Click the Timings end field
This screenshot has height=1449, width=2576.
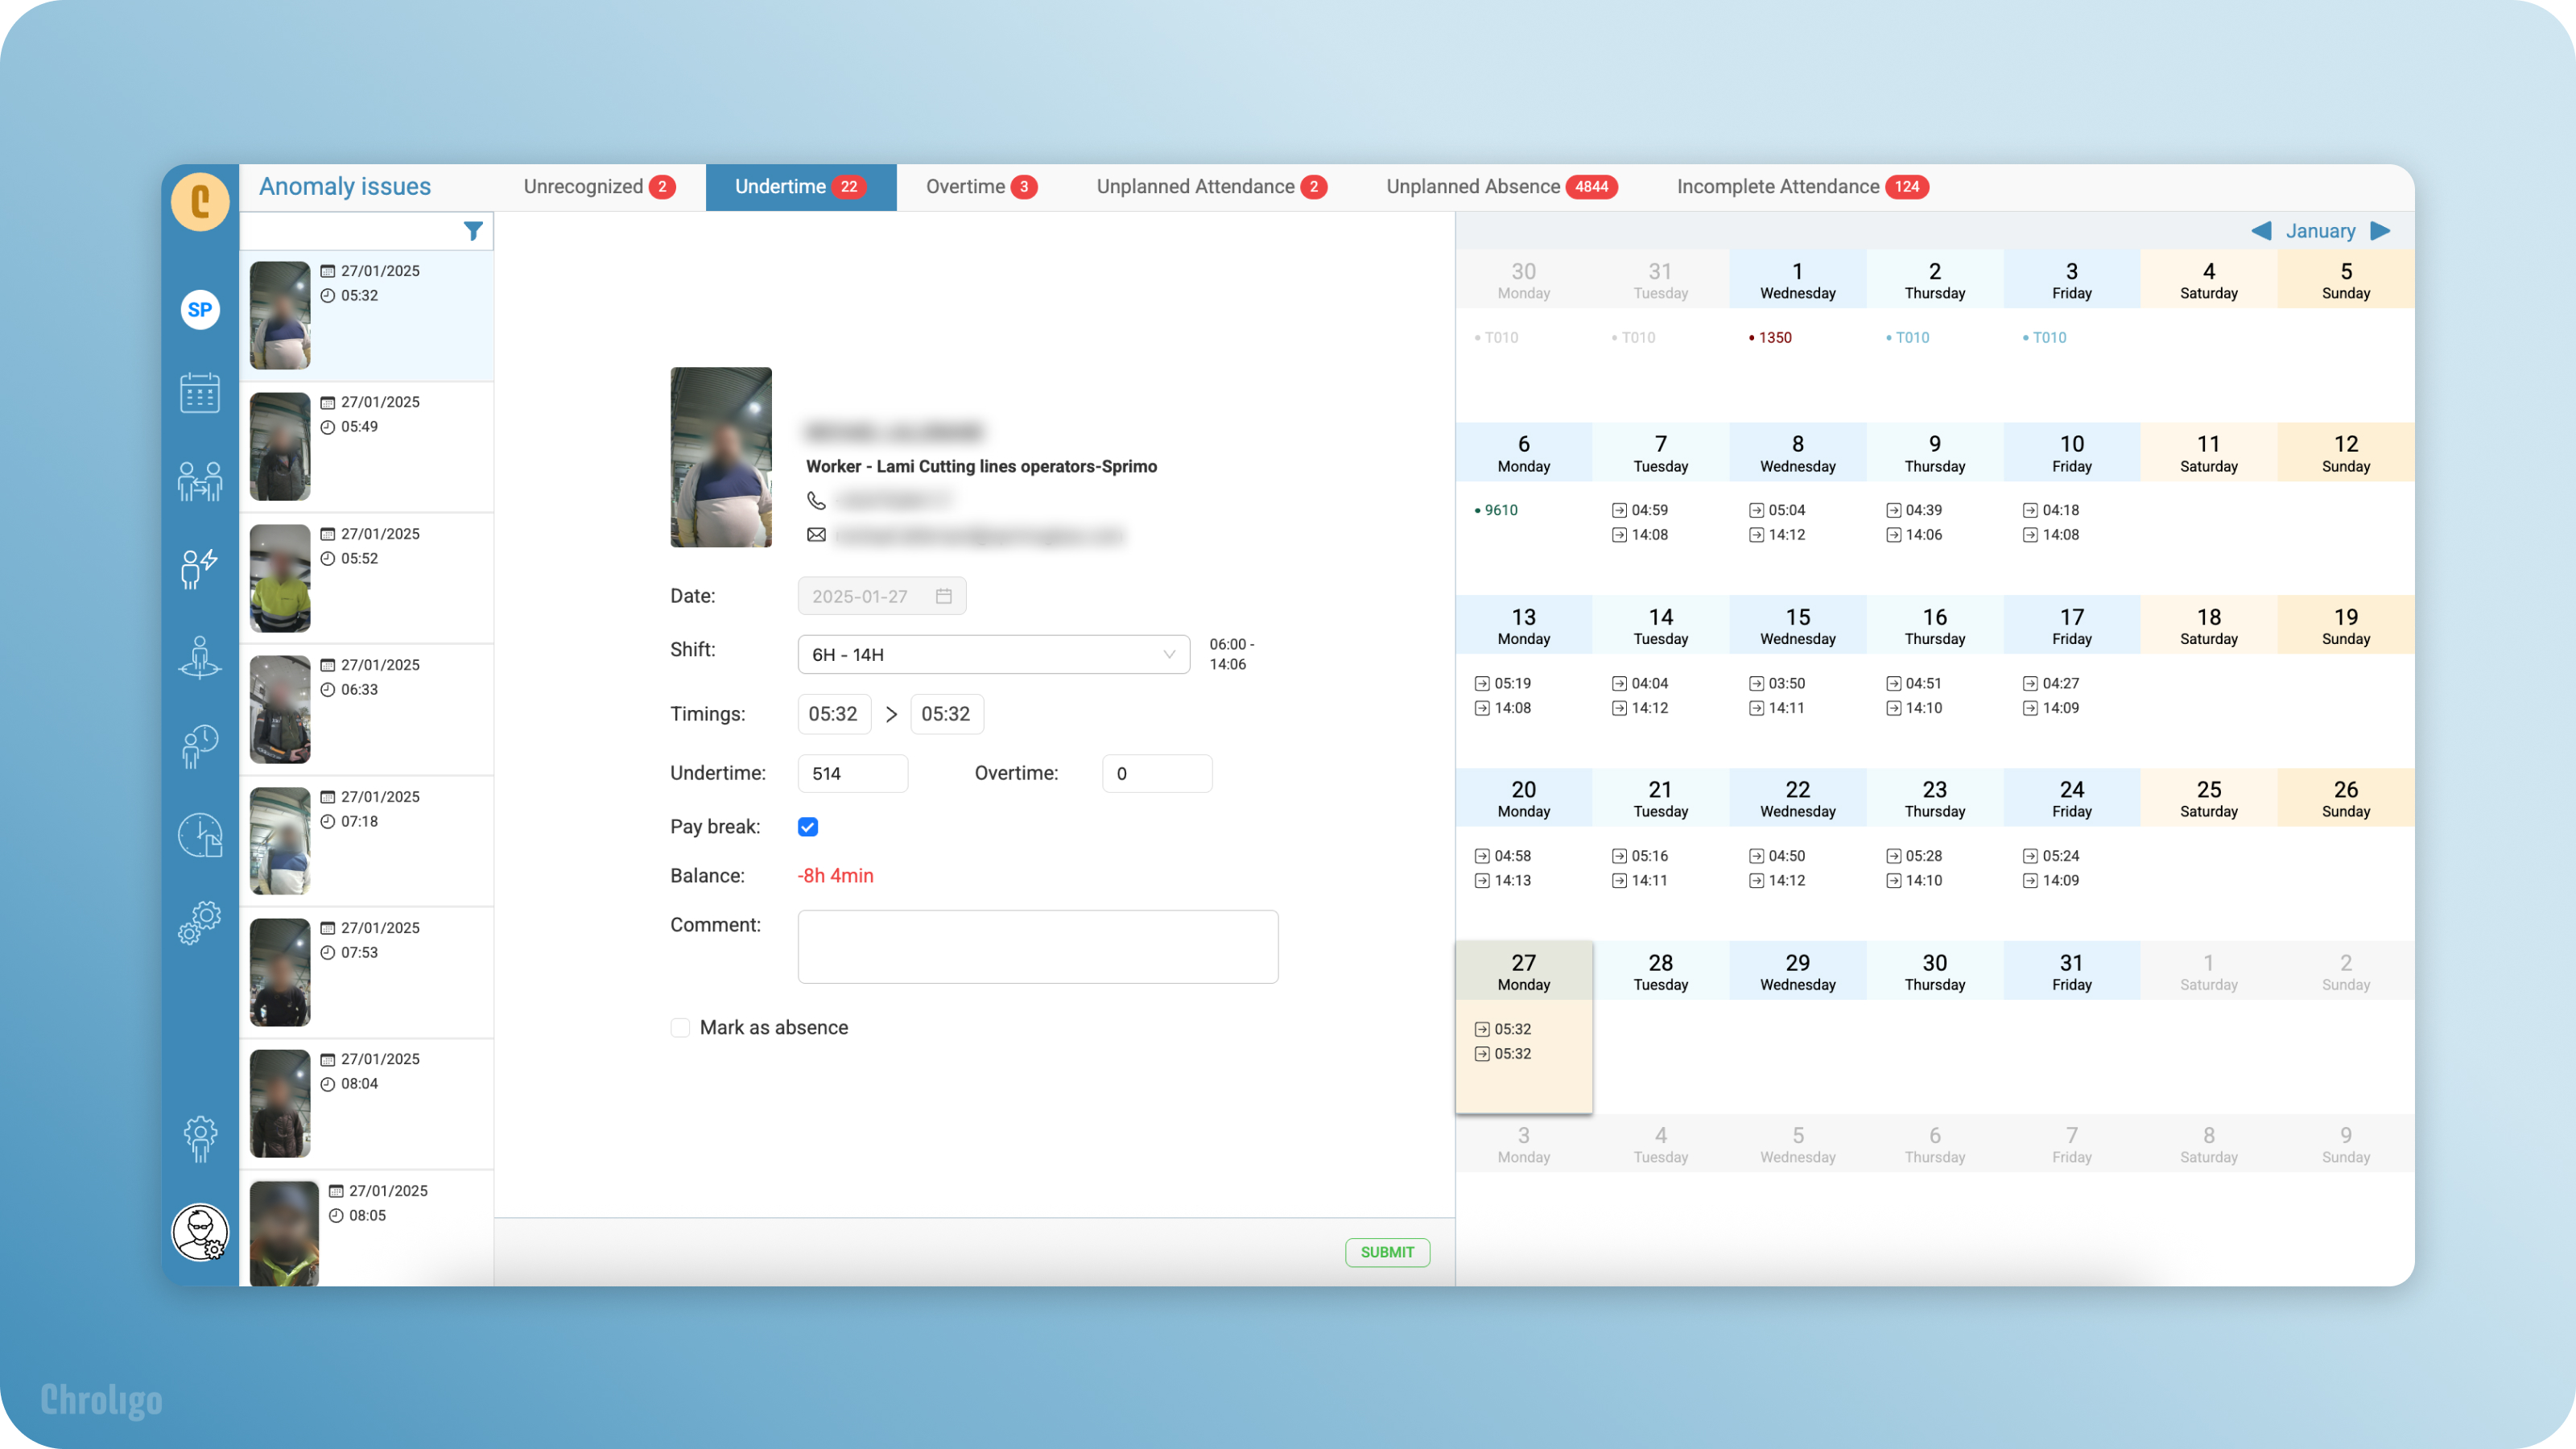(x=946, y=714)
